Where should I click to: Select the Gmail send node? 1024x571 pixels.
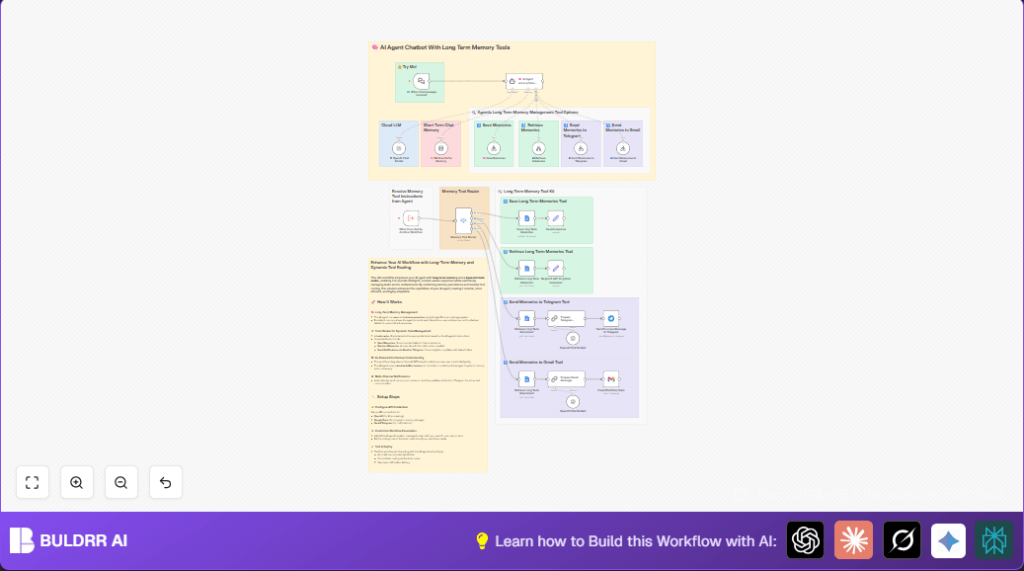(611, 379)
